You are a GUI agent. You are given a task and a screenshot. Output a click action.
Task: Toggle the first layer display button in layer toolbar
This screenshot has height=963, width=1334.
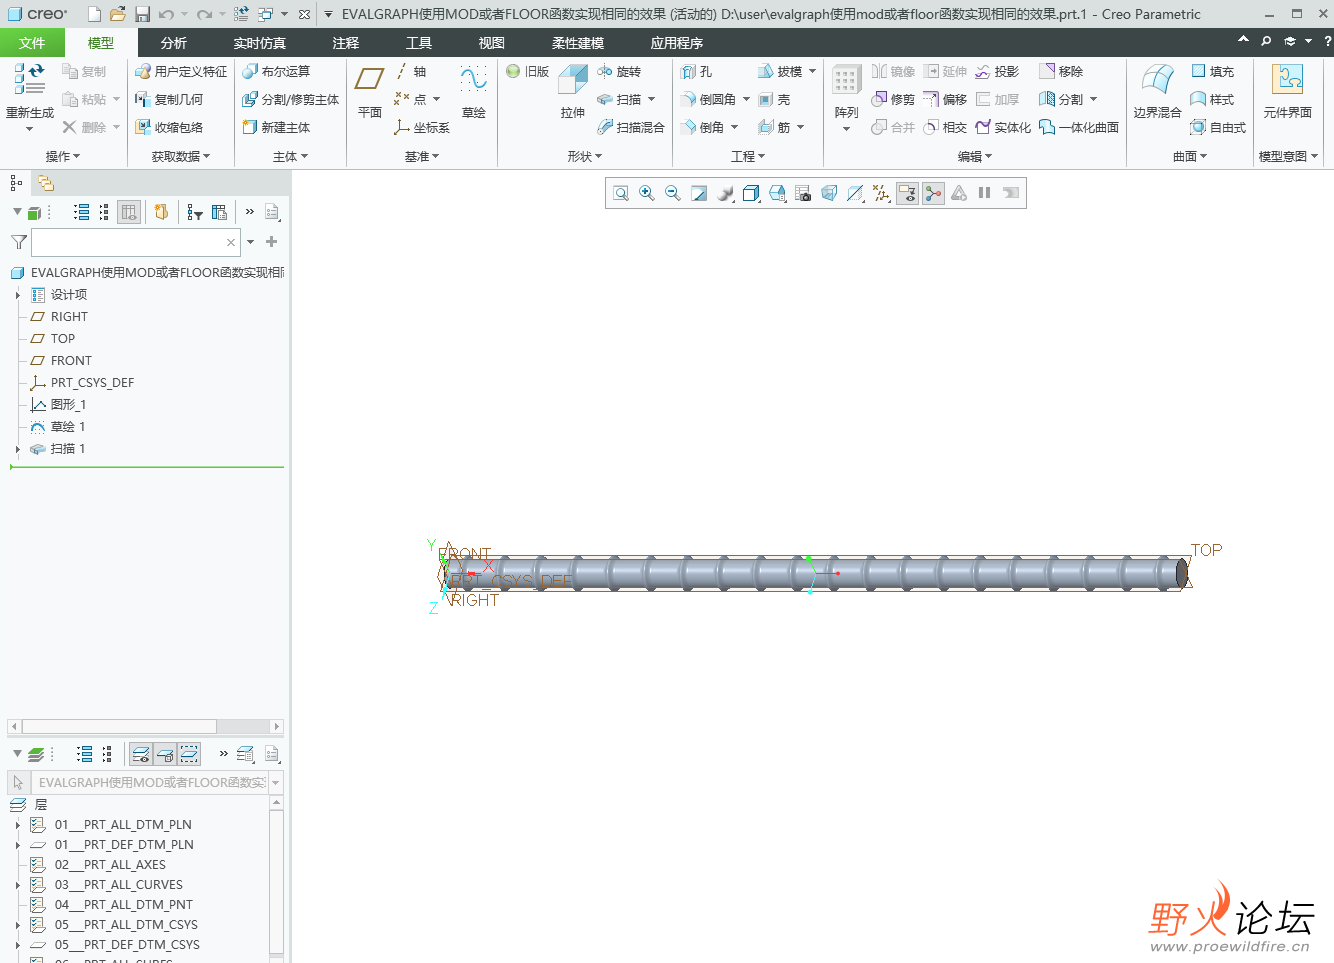pyautogui.click(x=141, y=754)
